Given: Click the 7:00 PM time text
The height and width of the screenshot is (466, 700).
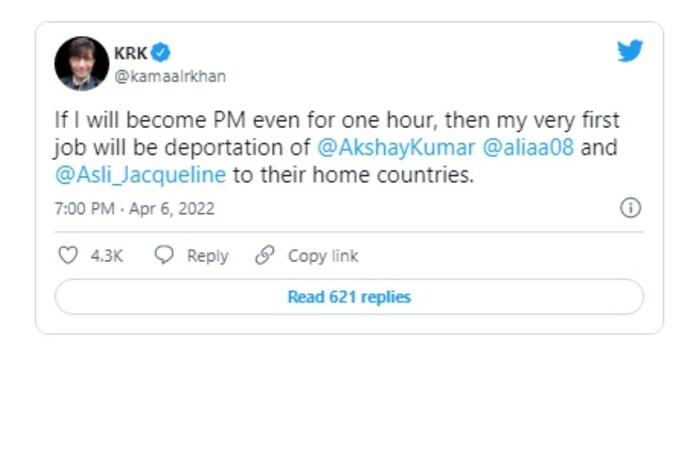Looking at the screenshot, I should click(85, 209).
